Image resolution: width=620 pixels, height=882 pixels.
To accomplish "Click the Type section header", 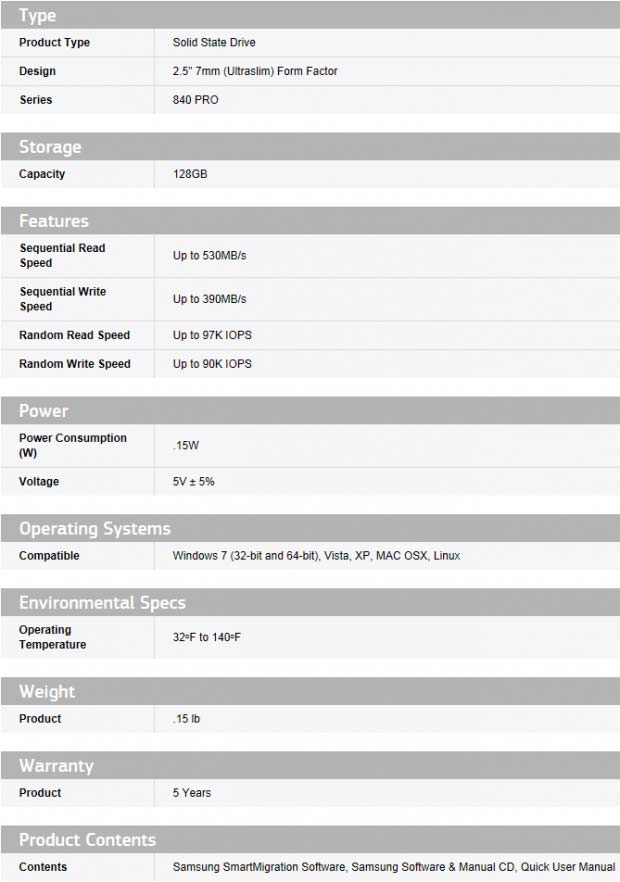I will click(x=38, y=15).
